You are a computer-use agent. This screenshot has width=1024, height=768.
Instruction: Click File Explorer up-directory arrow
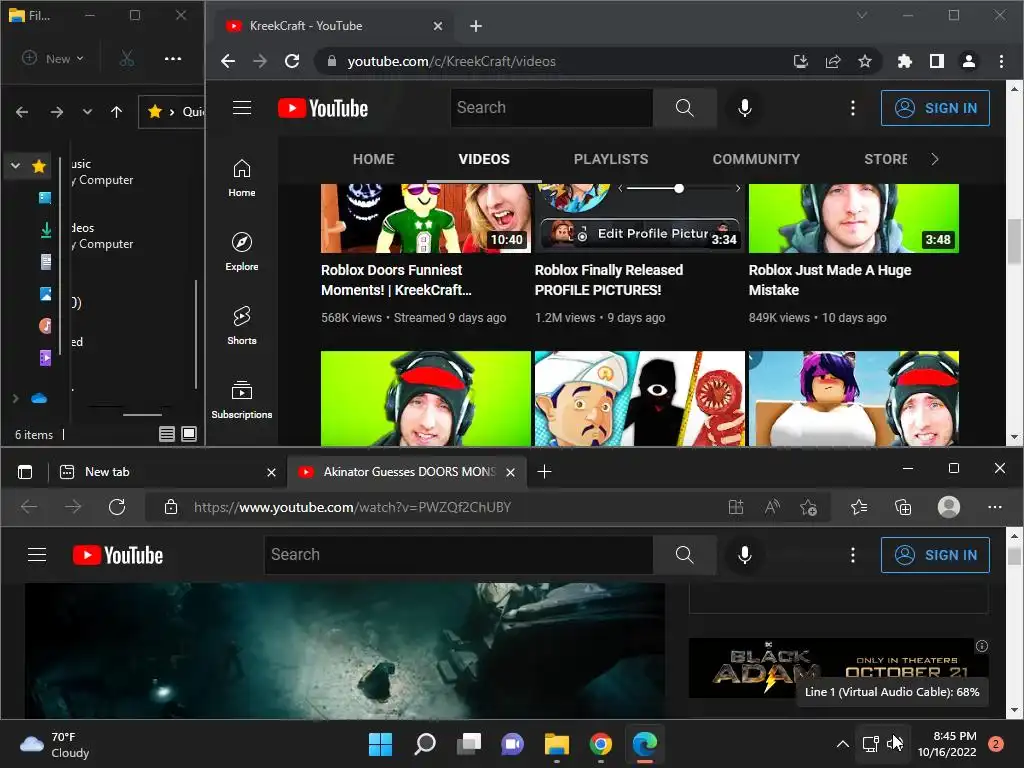tap(116, 112)
